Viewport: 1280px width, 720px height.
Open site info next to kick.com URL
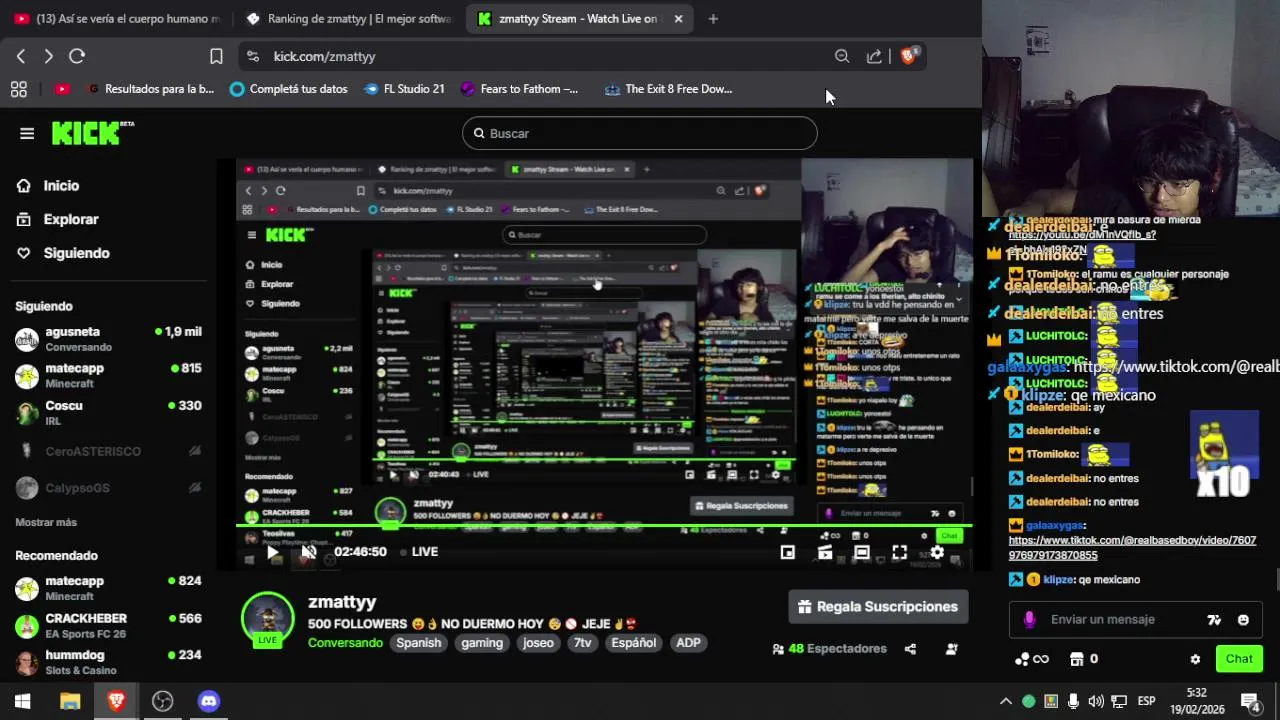[252, 56]
